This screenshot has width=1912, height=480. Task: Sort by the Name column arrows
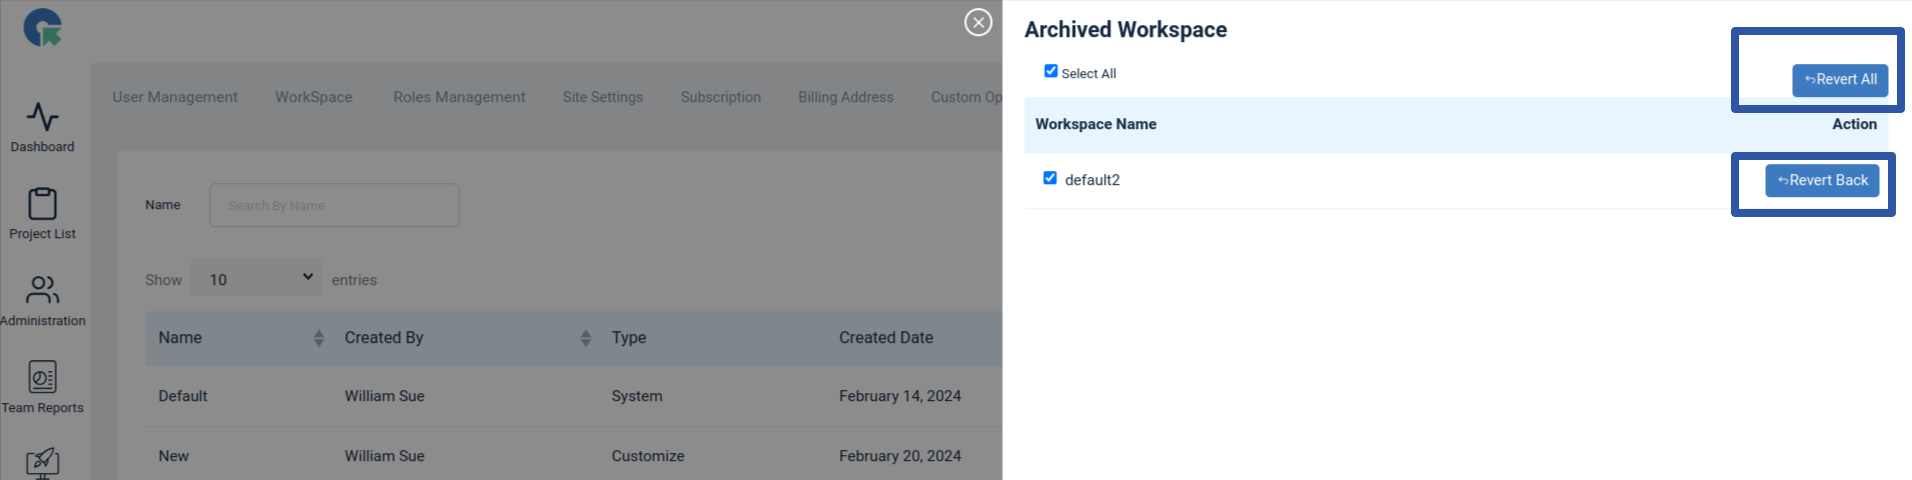(x=319, y=338)
